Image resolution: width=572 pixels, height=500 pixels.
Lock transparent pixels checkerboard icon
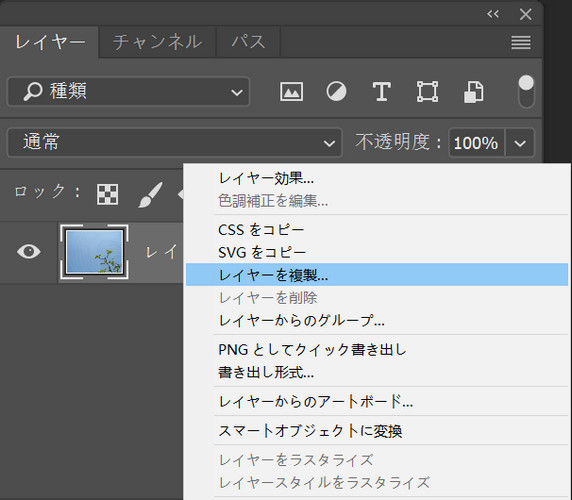pyautogui.click(x=107, y=194)
